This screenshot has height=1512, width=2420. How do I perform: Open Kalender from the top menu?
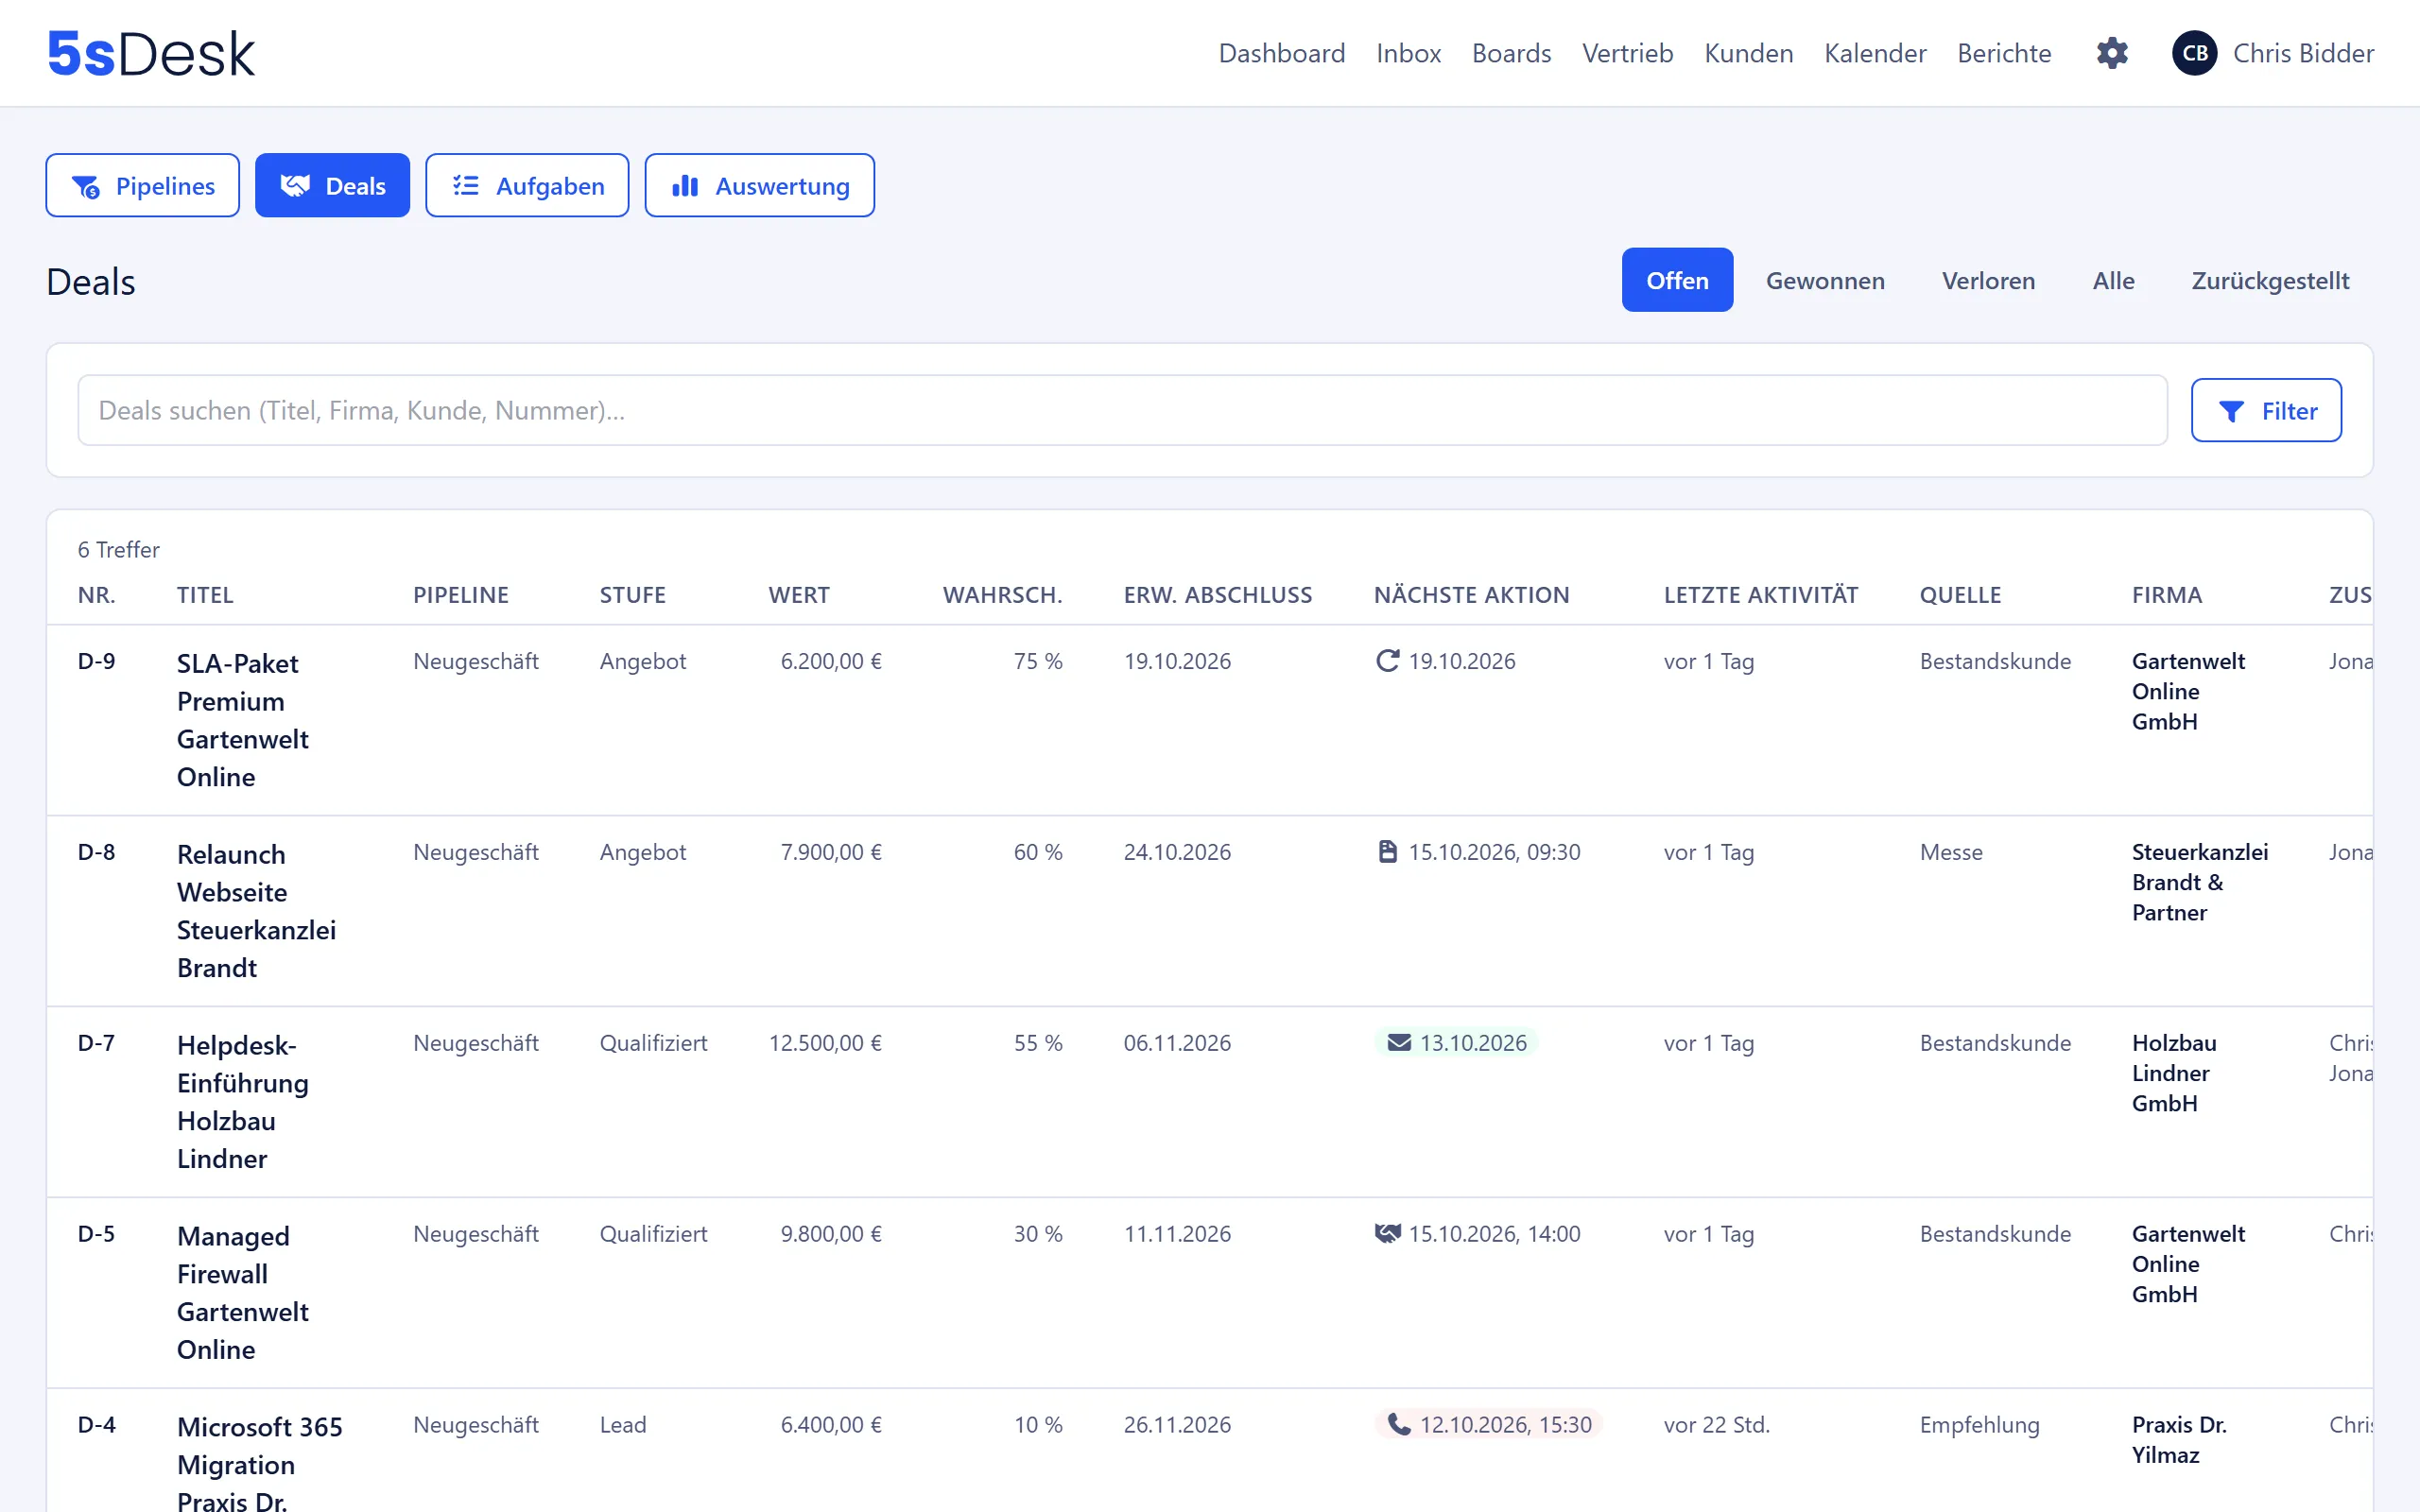pos(1875,53)
